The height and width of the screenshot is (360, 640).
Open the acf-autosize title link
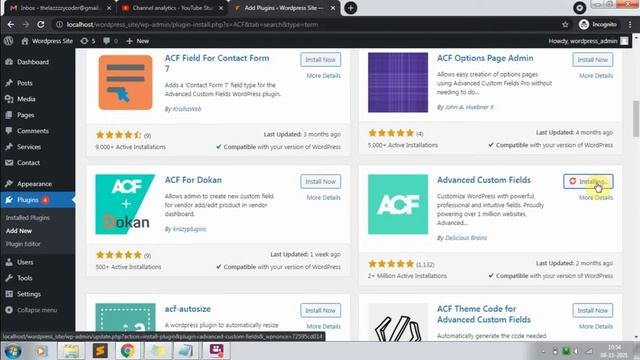click(x=187, y=309)
